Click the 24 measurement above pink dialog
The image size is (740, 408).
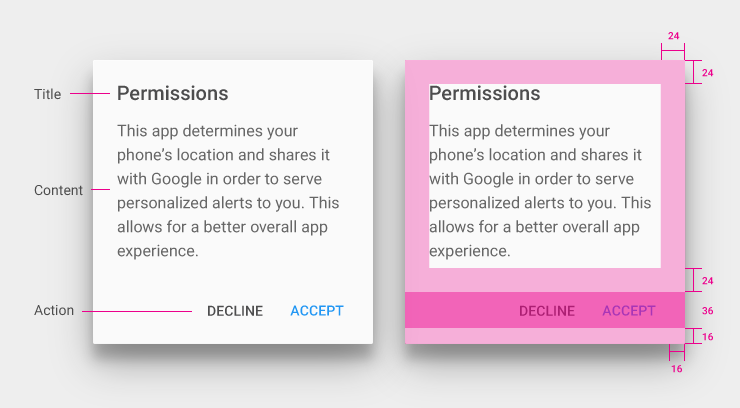[x=673, y=36]
